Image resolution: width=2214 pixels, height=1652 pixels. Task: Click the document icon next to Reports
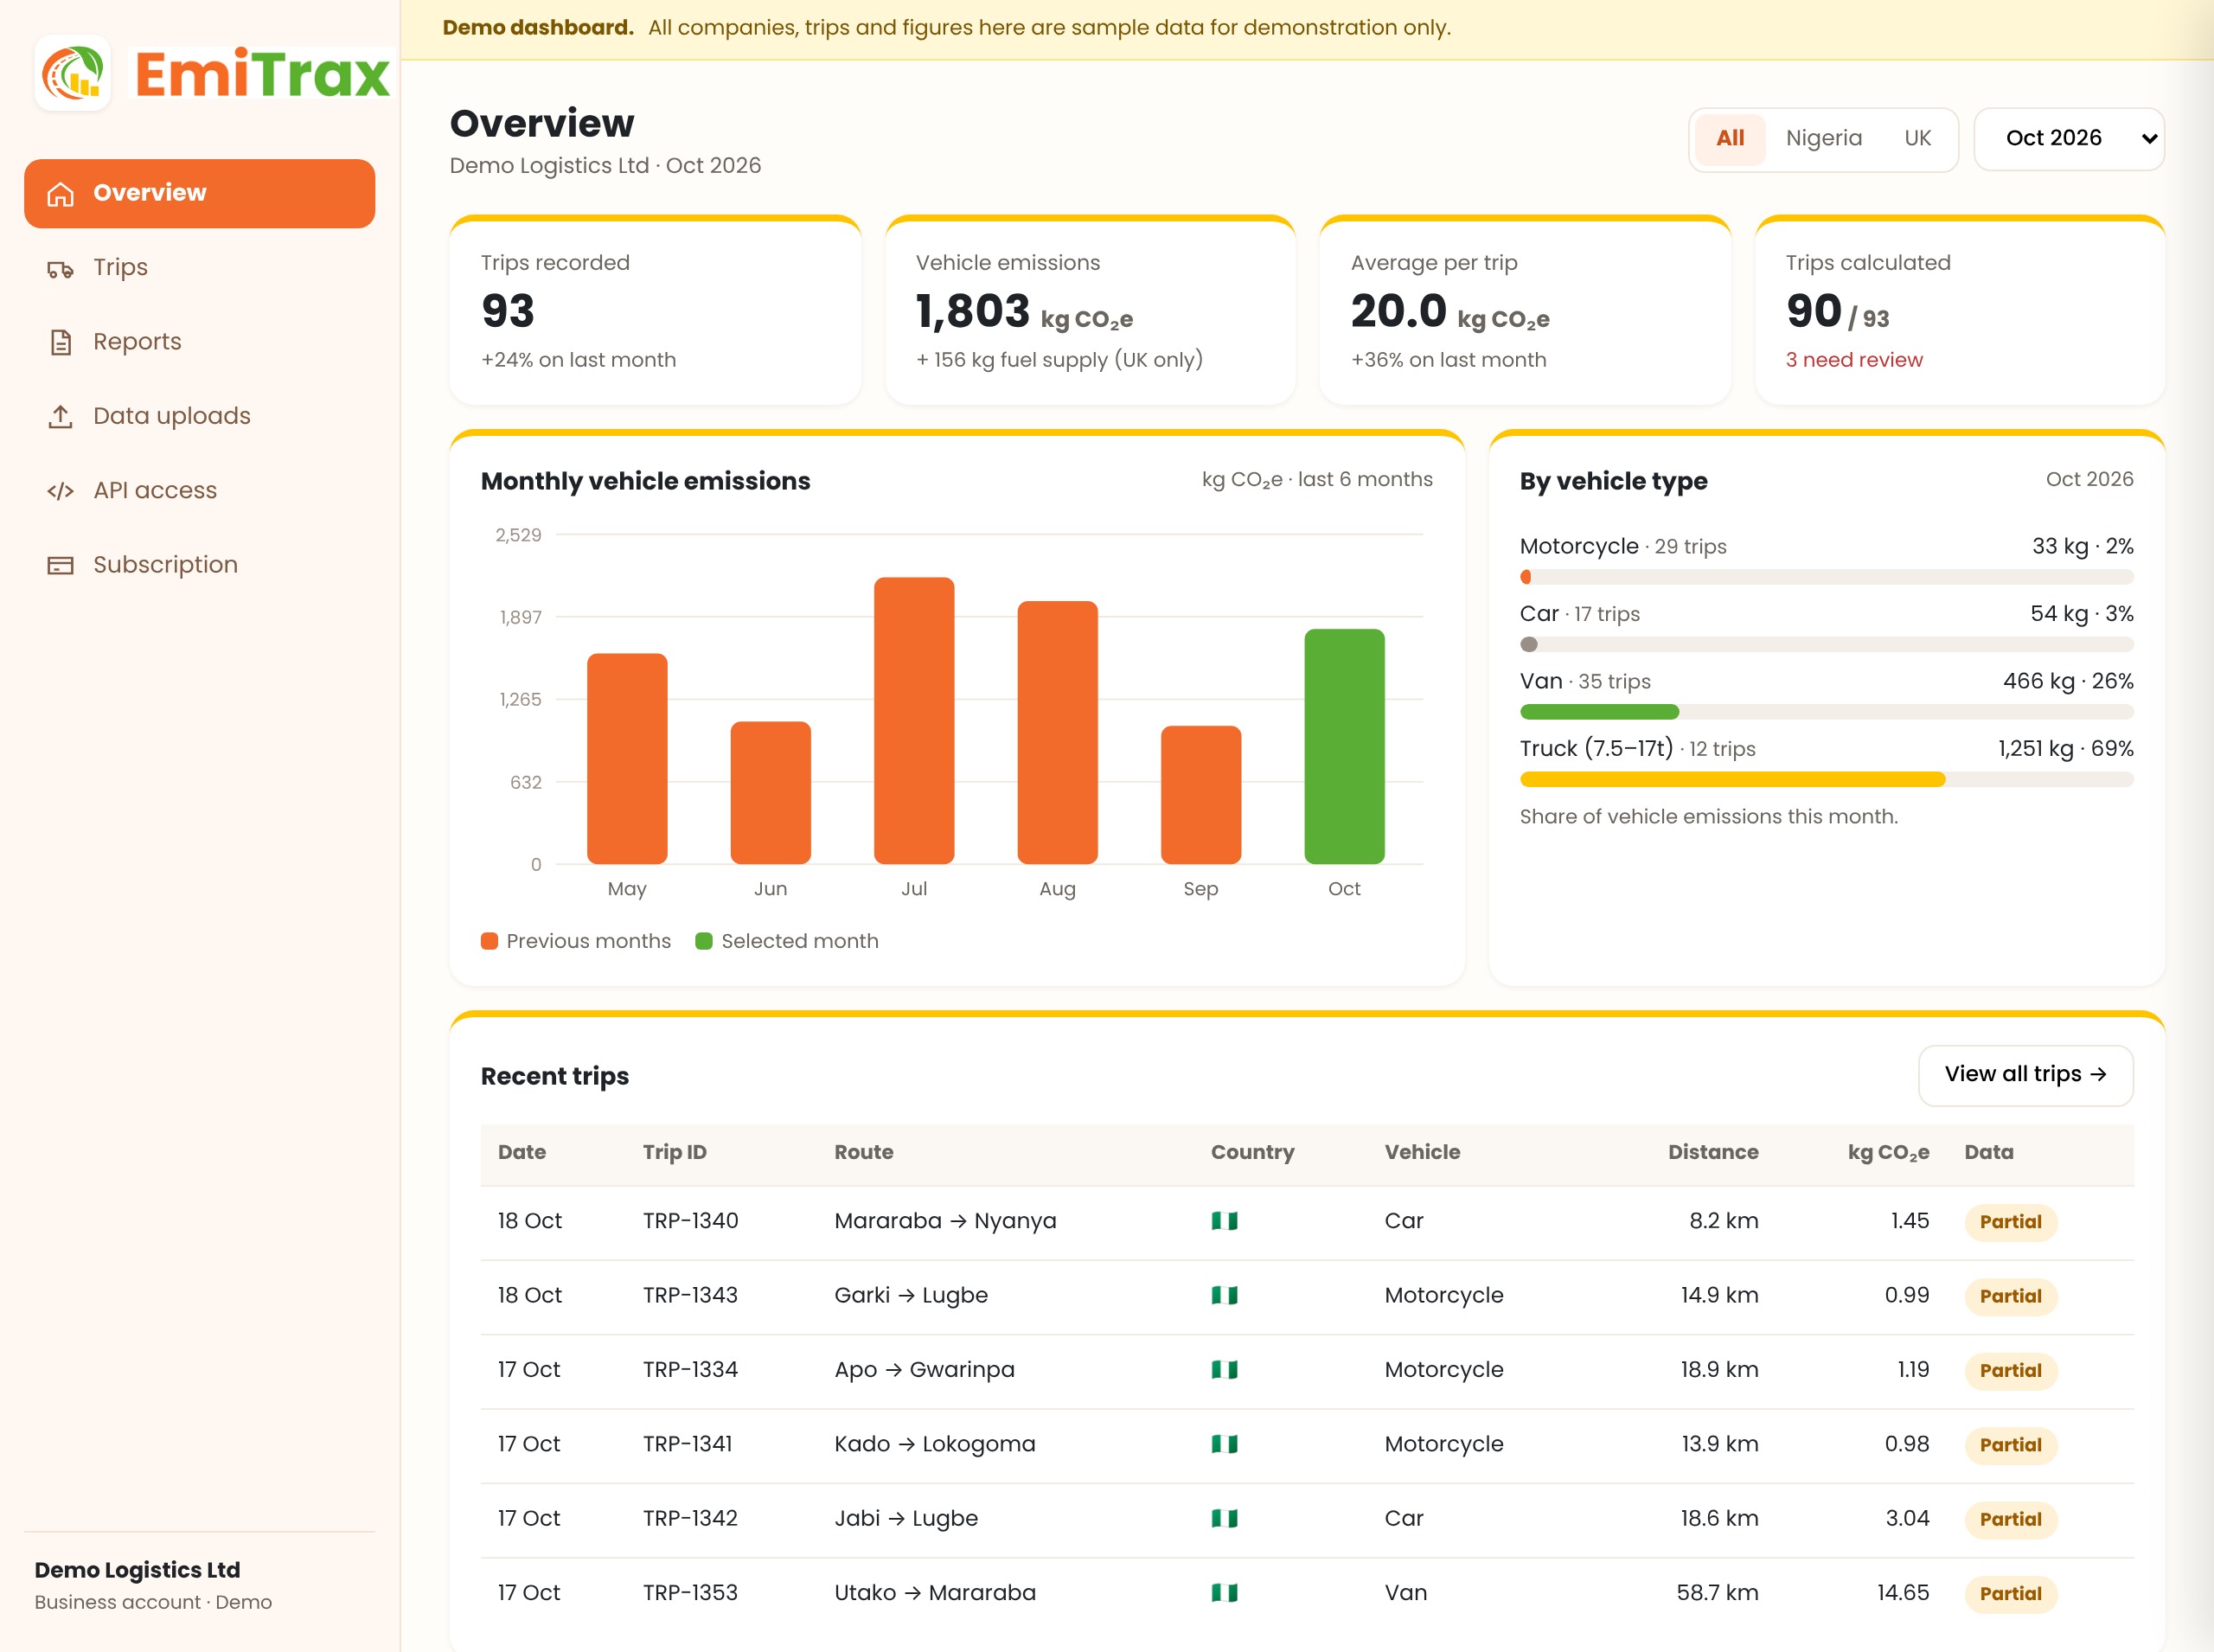click(x=60, y=343)
